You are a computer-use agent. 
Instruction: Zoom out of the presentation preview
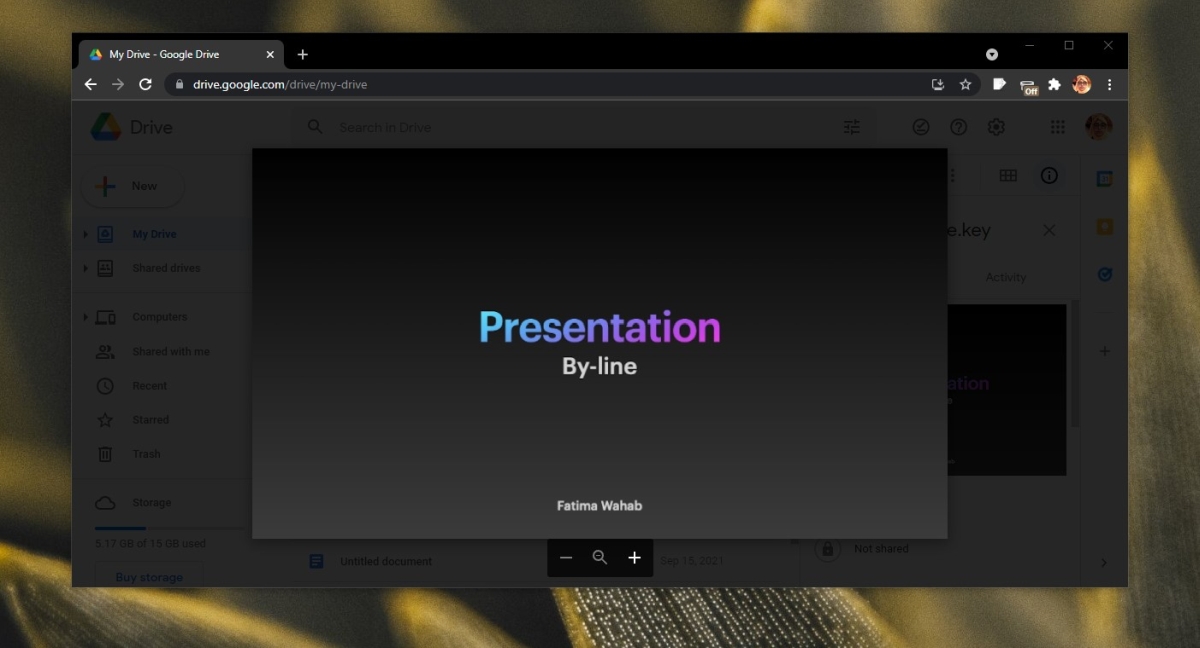pos(566,558)
